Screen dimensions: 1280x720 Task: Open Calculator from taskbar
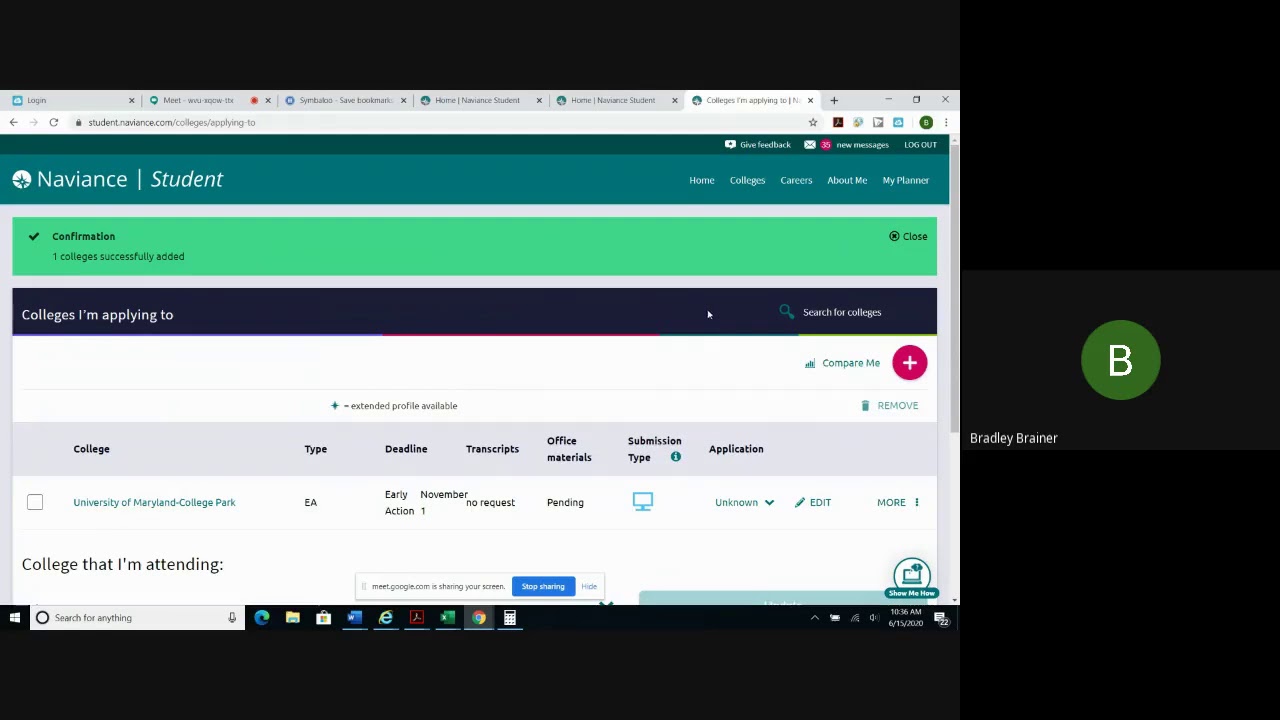(510, 618)
